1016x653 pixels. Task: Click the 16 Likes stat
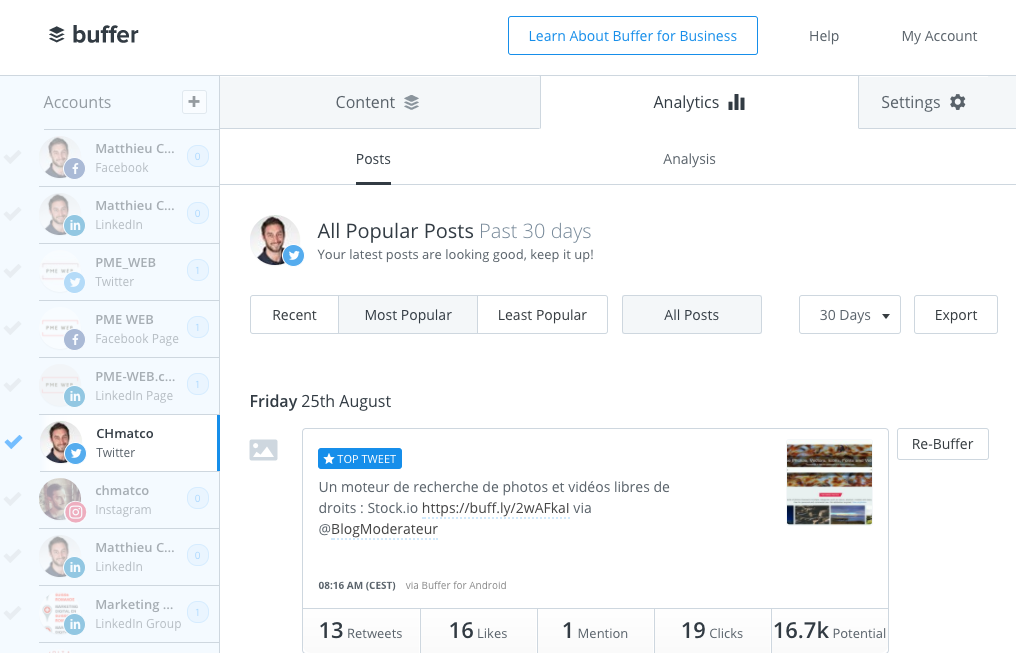(x=479, y=631)
